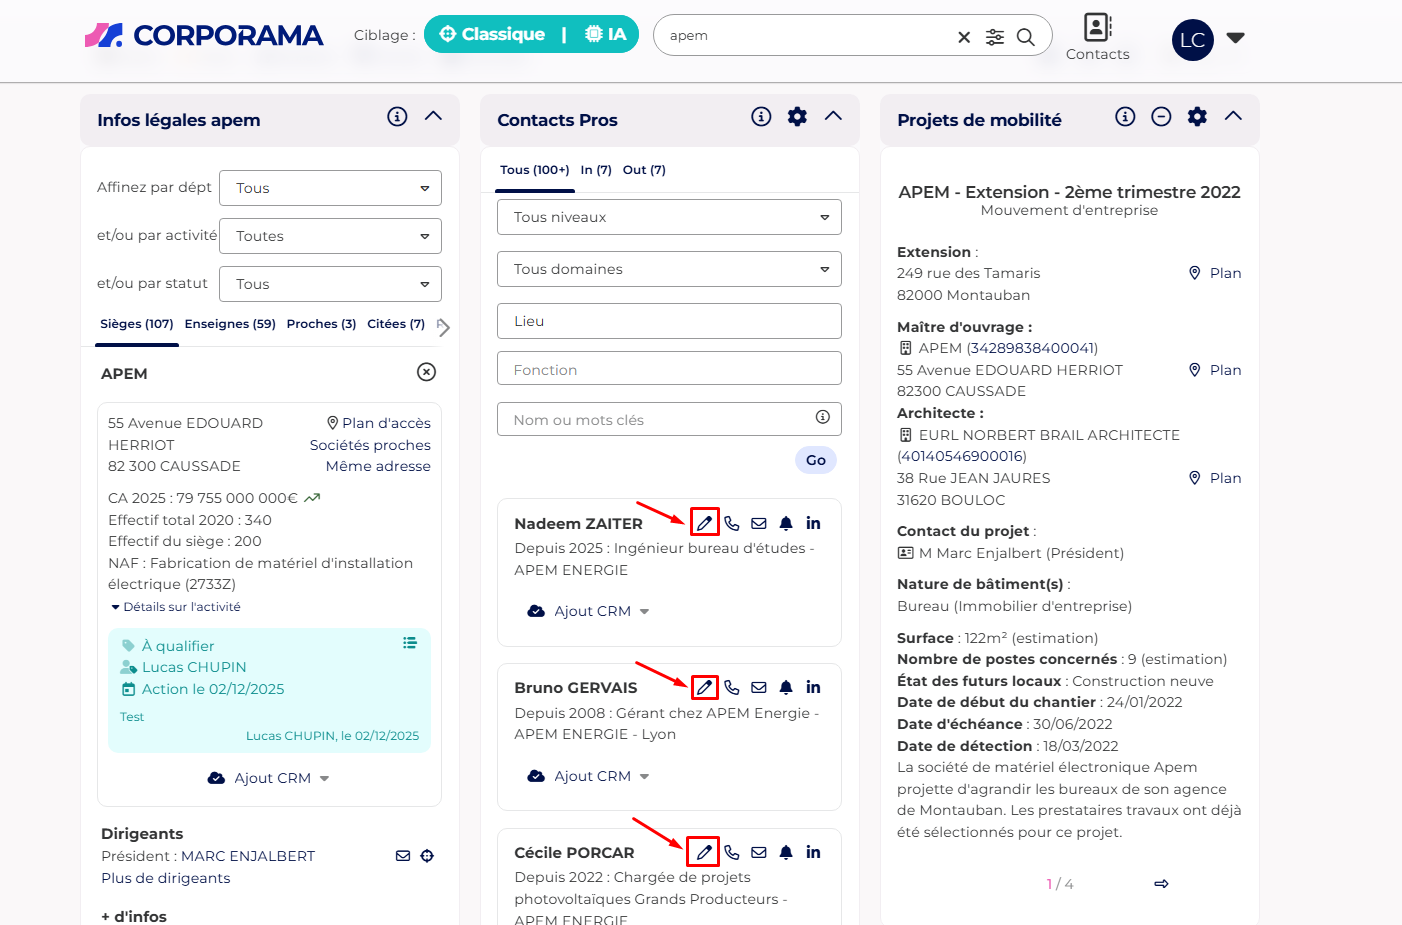Go to next mobility project arrow
This screenshot has width=1402, height=925.
(x=1161, y=884)
